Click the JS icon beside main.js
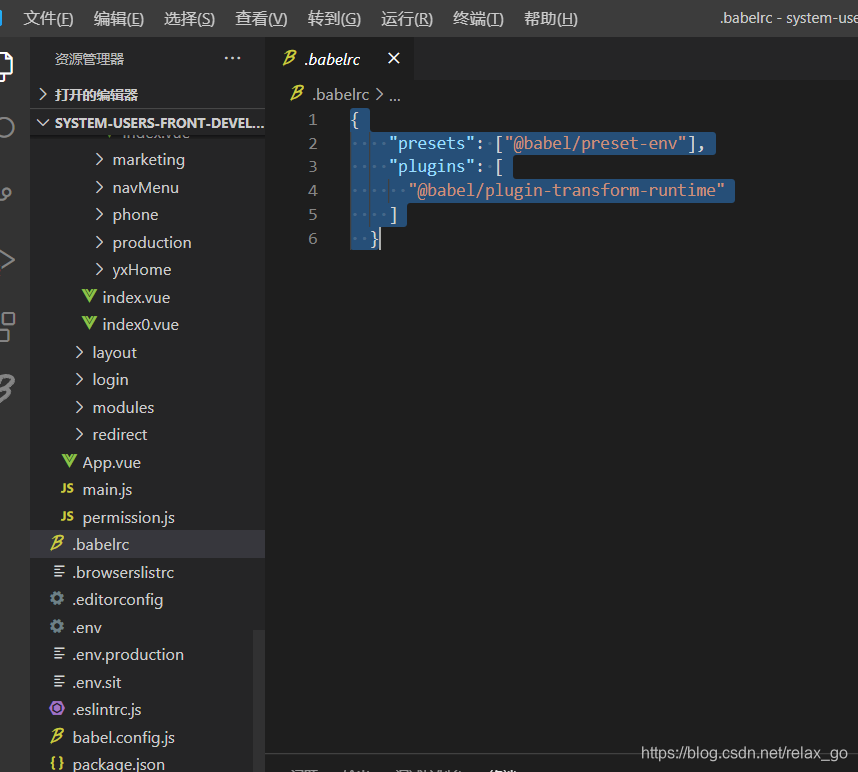This screenshot has width=858, height=772. pos(67,488)
